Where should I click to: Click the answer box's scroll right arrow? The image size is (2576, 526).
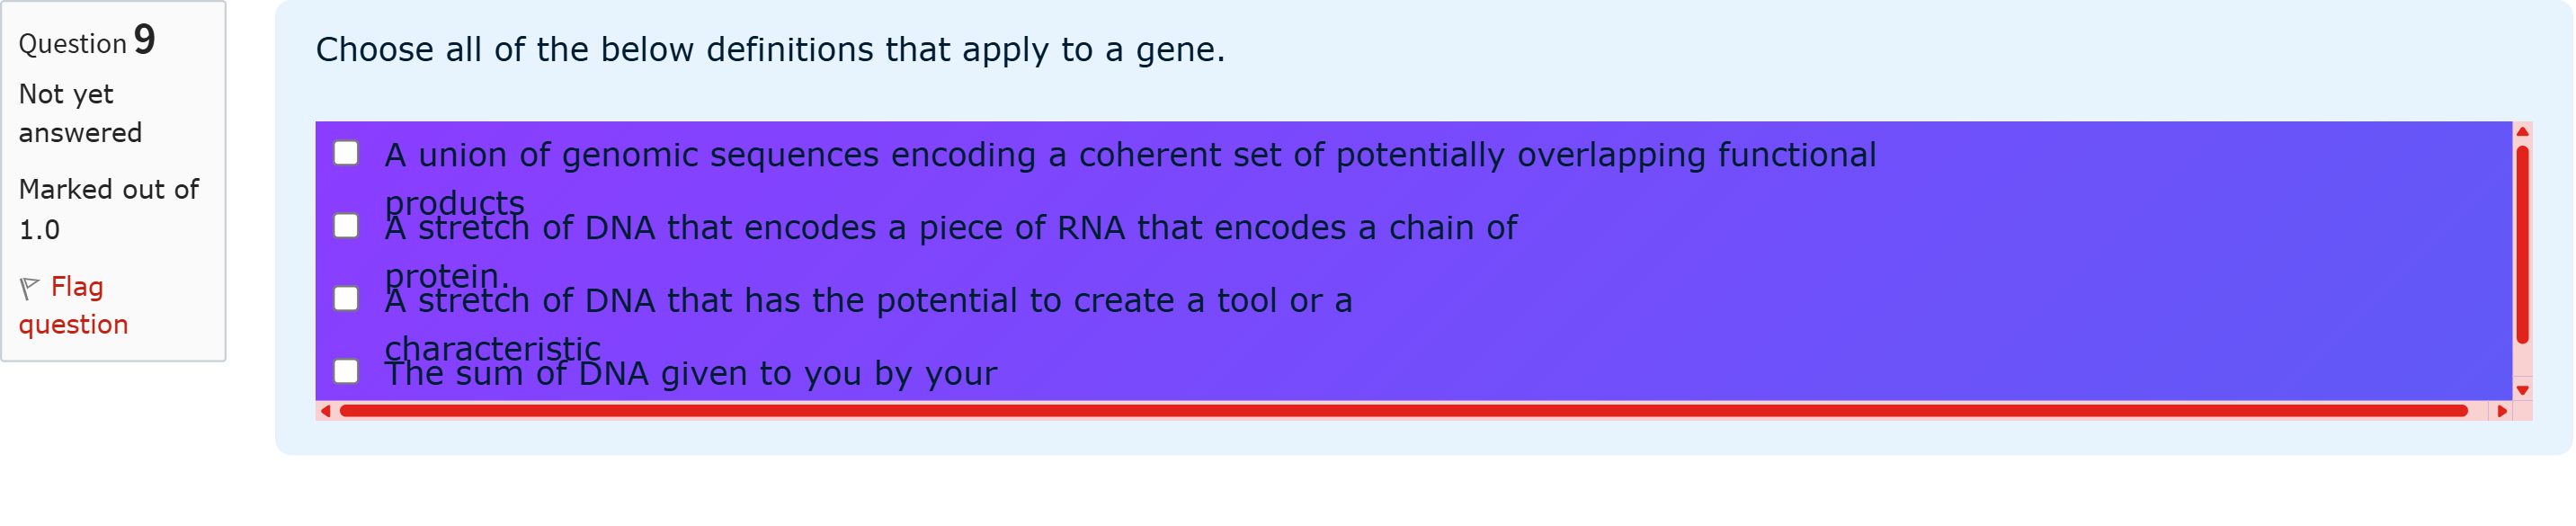[x=2502, y=411]
